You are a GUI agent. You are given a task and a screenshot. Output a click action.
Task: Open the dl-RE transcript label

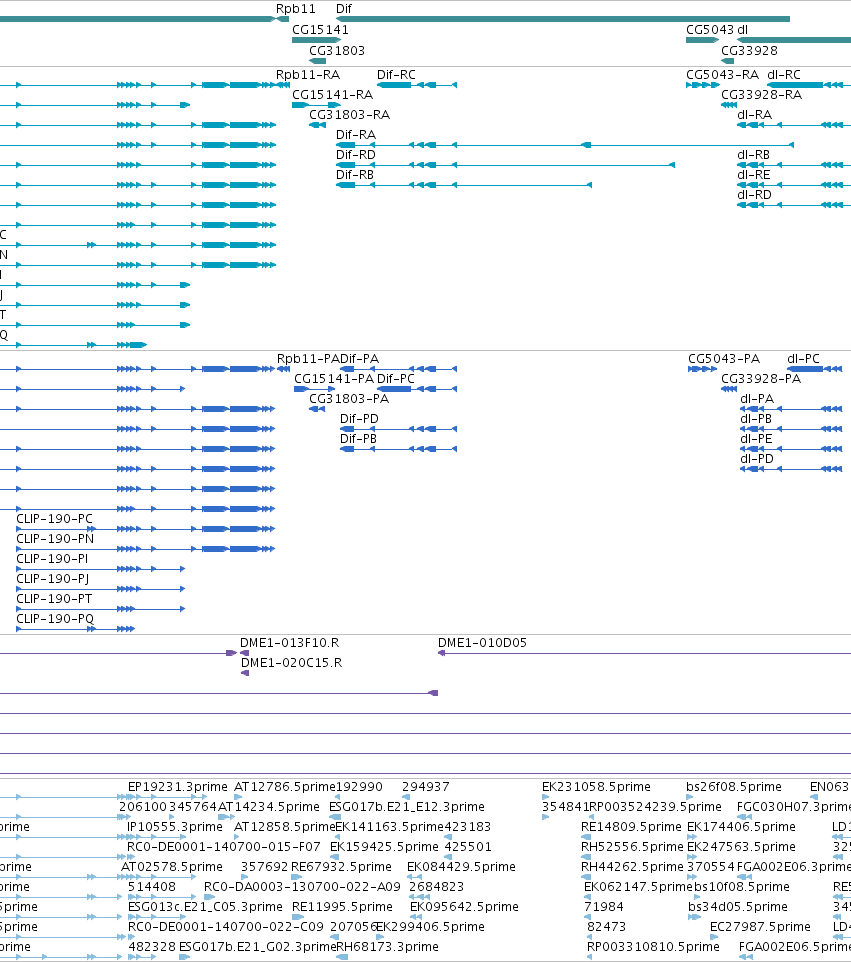753,175
